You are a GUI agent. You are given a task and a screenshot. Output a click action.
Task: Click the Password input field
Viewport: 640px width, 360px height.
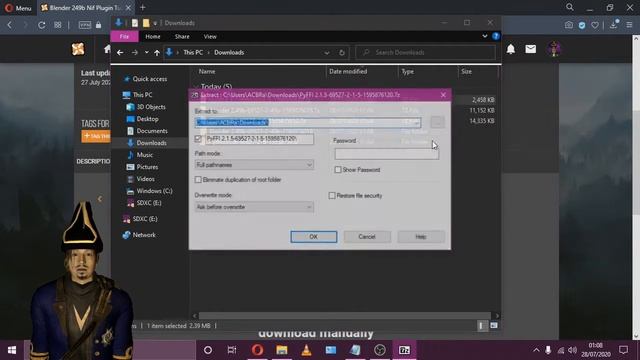pos(387,154)
